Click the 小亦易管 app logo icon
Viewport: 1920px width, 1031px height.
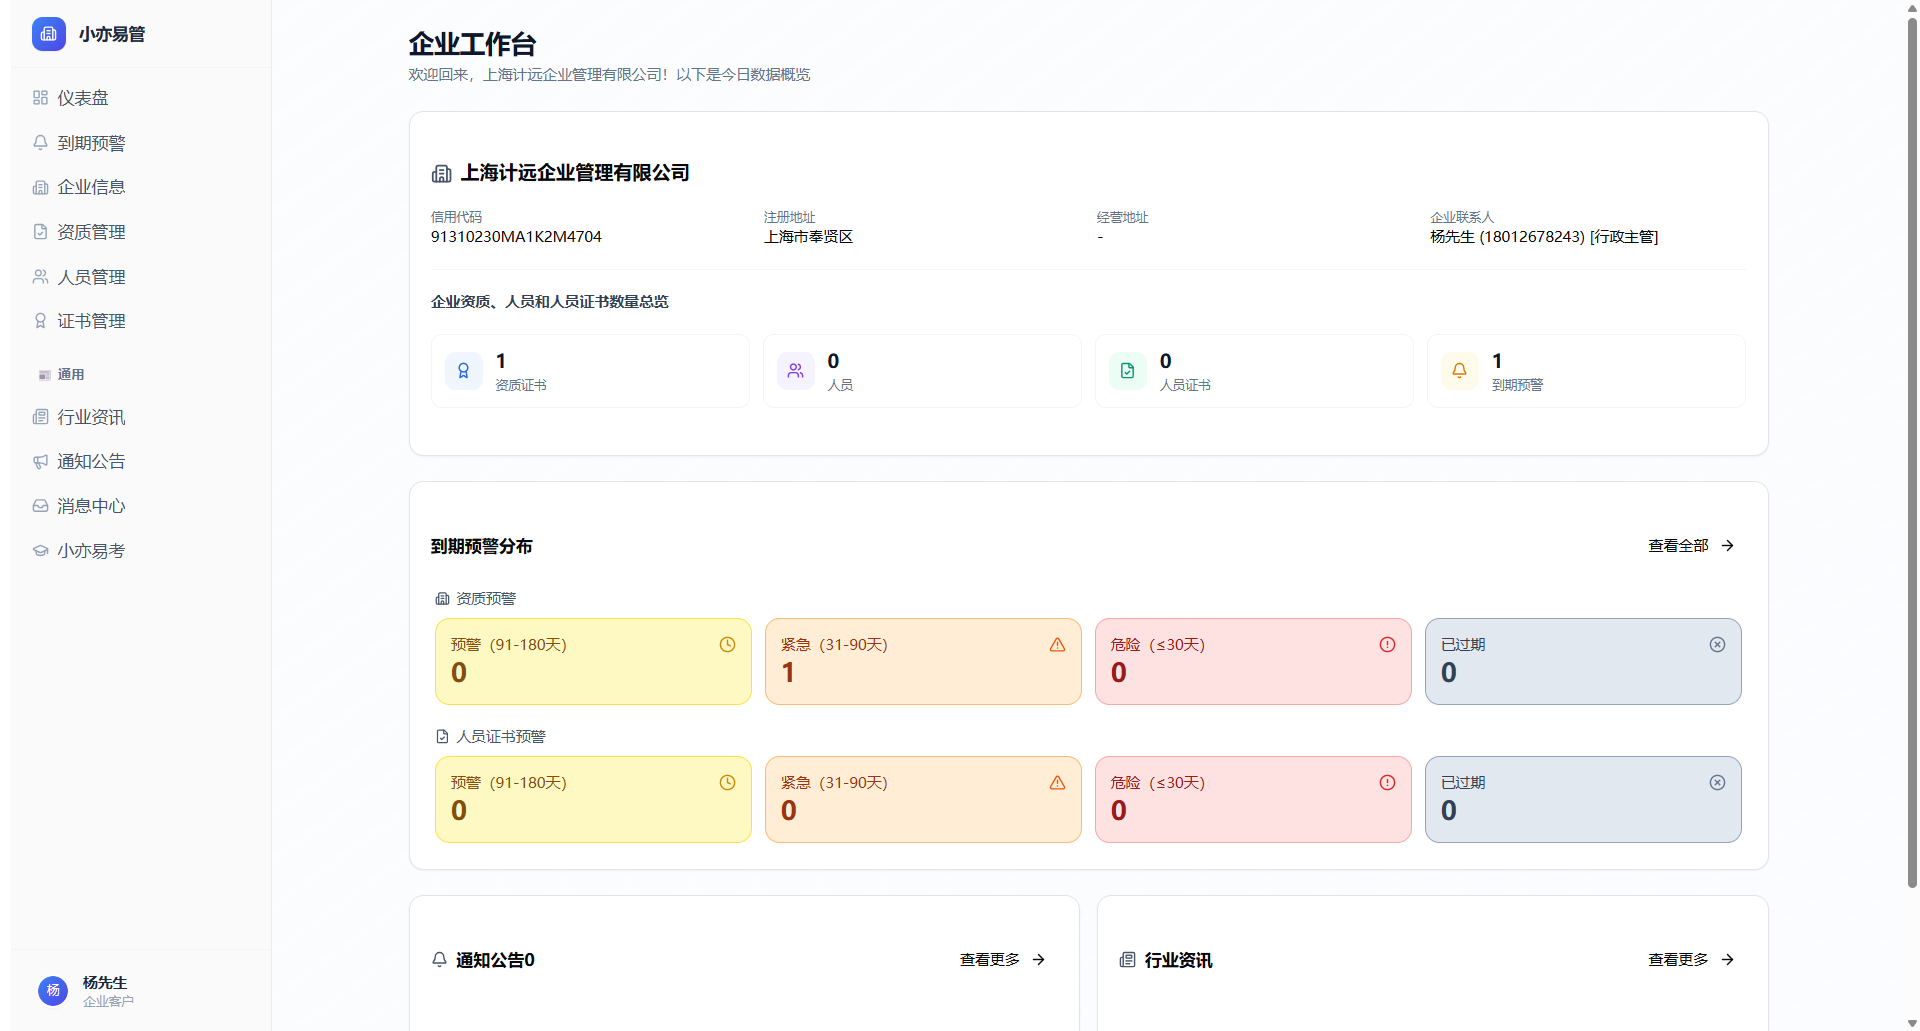(x=49, y=34)
